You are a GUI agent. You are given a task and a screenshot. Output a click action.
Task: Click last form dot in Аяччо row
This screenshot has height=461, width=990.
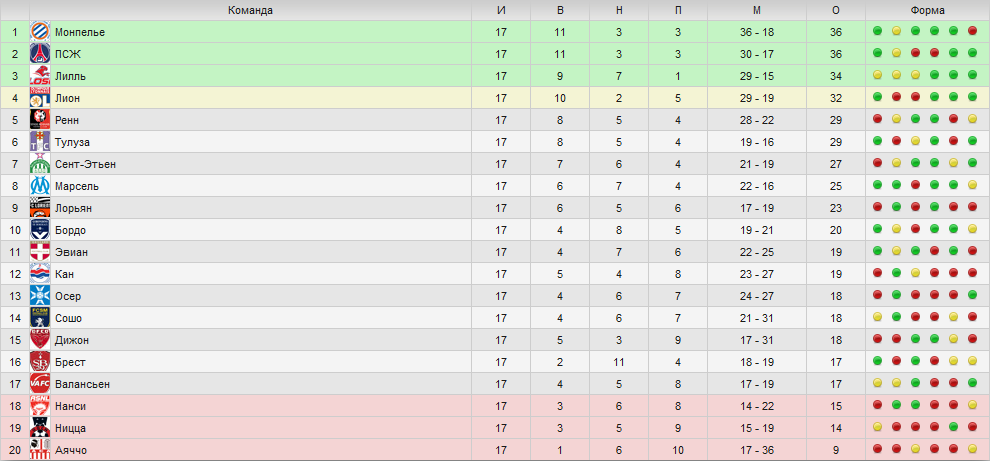(972, 449)
